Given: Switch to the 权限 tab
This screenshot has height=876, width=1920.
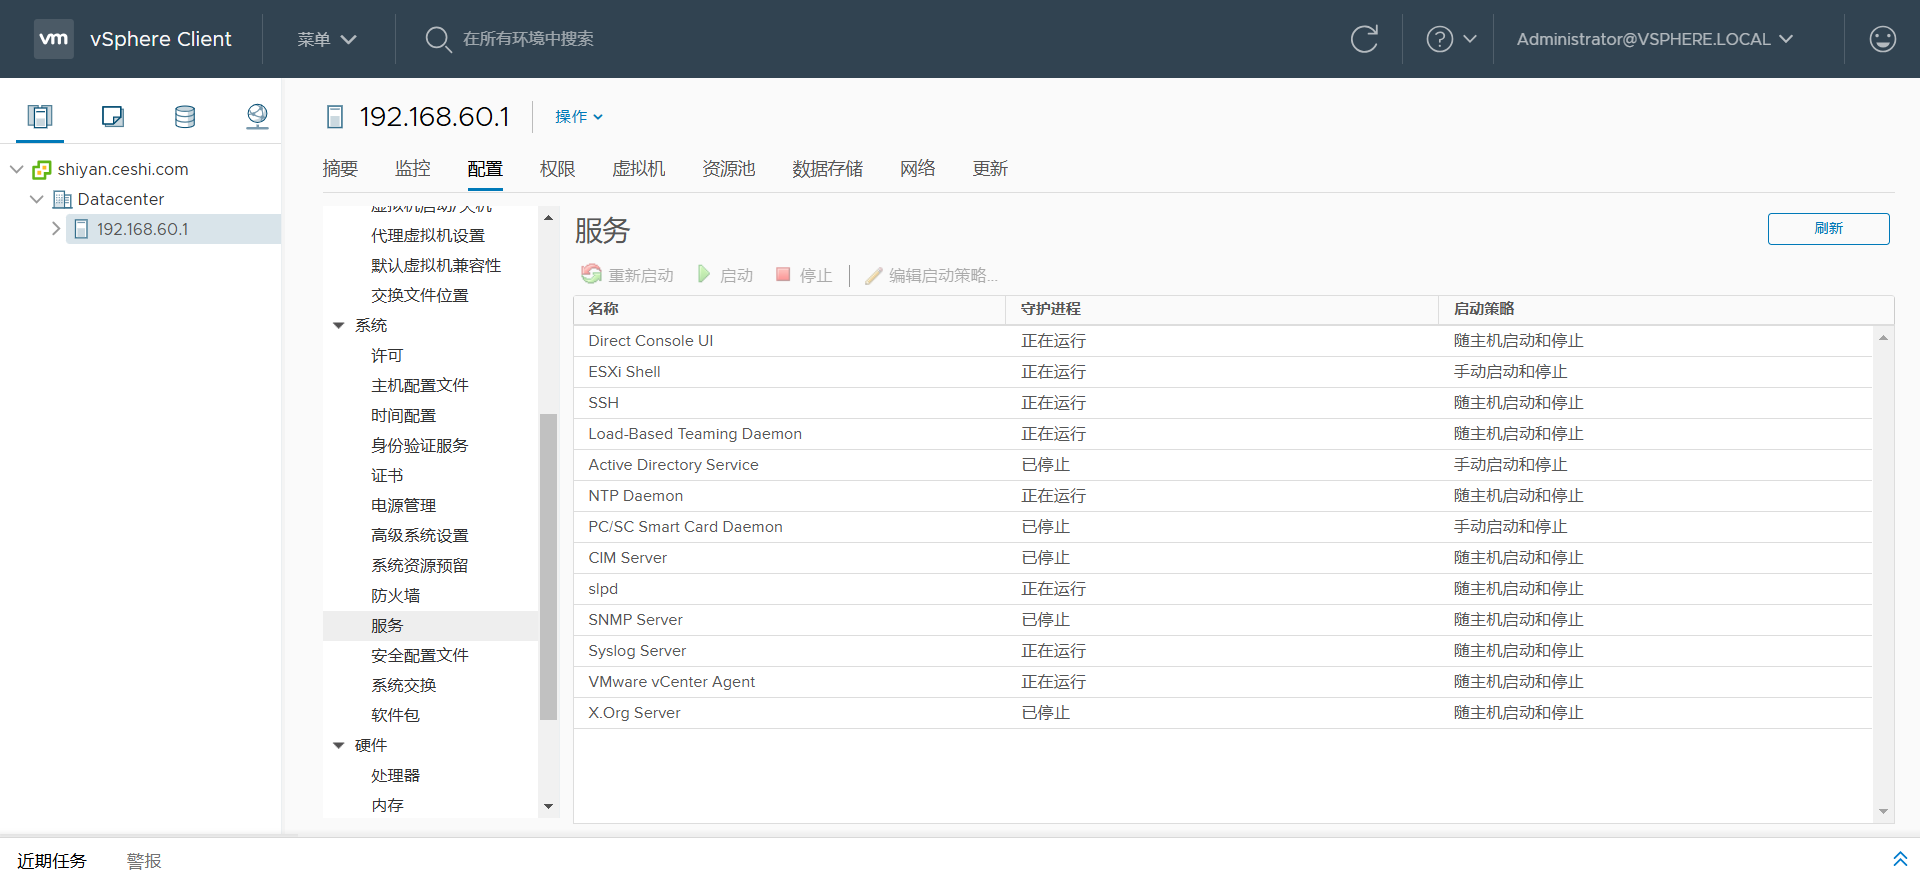Looking at the screenshot, I should tap(558, 169).
